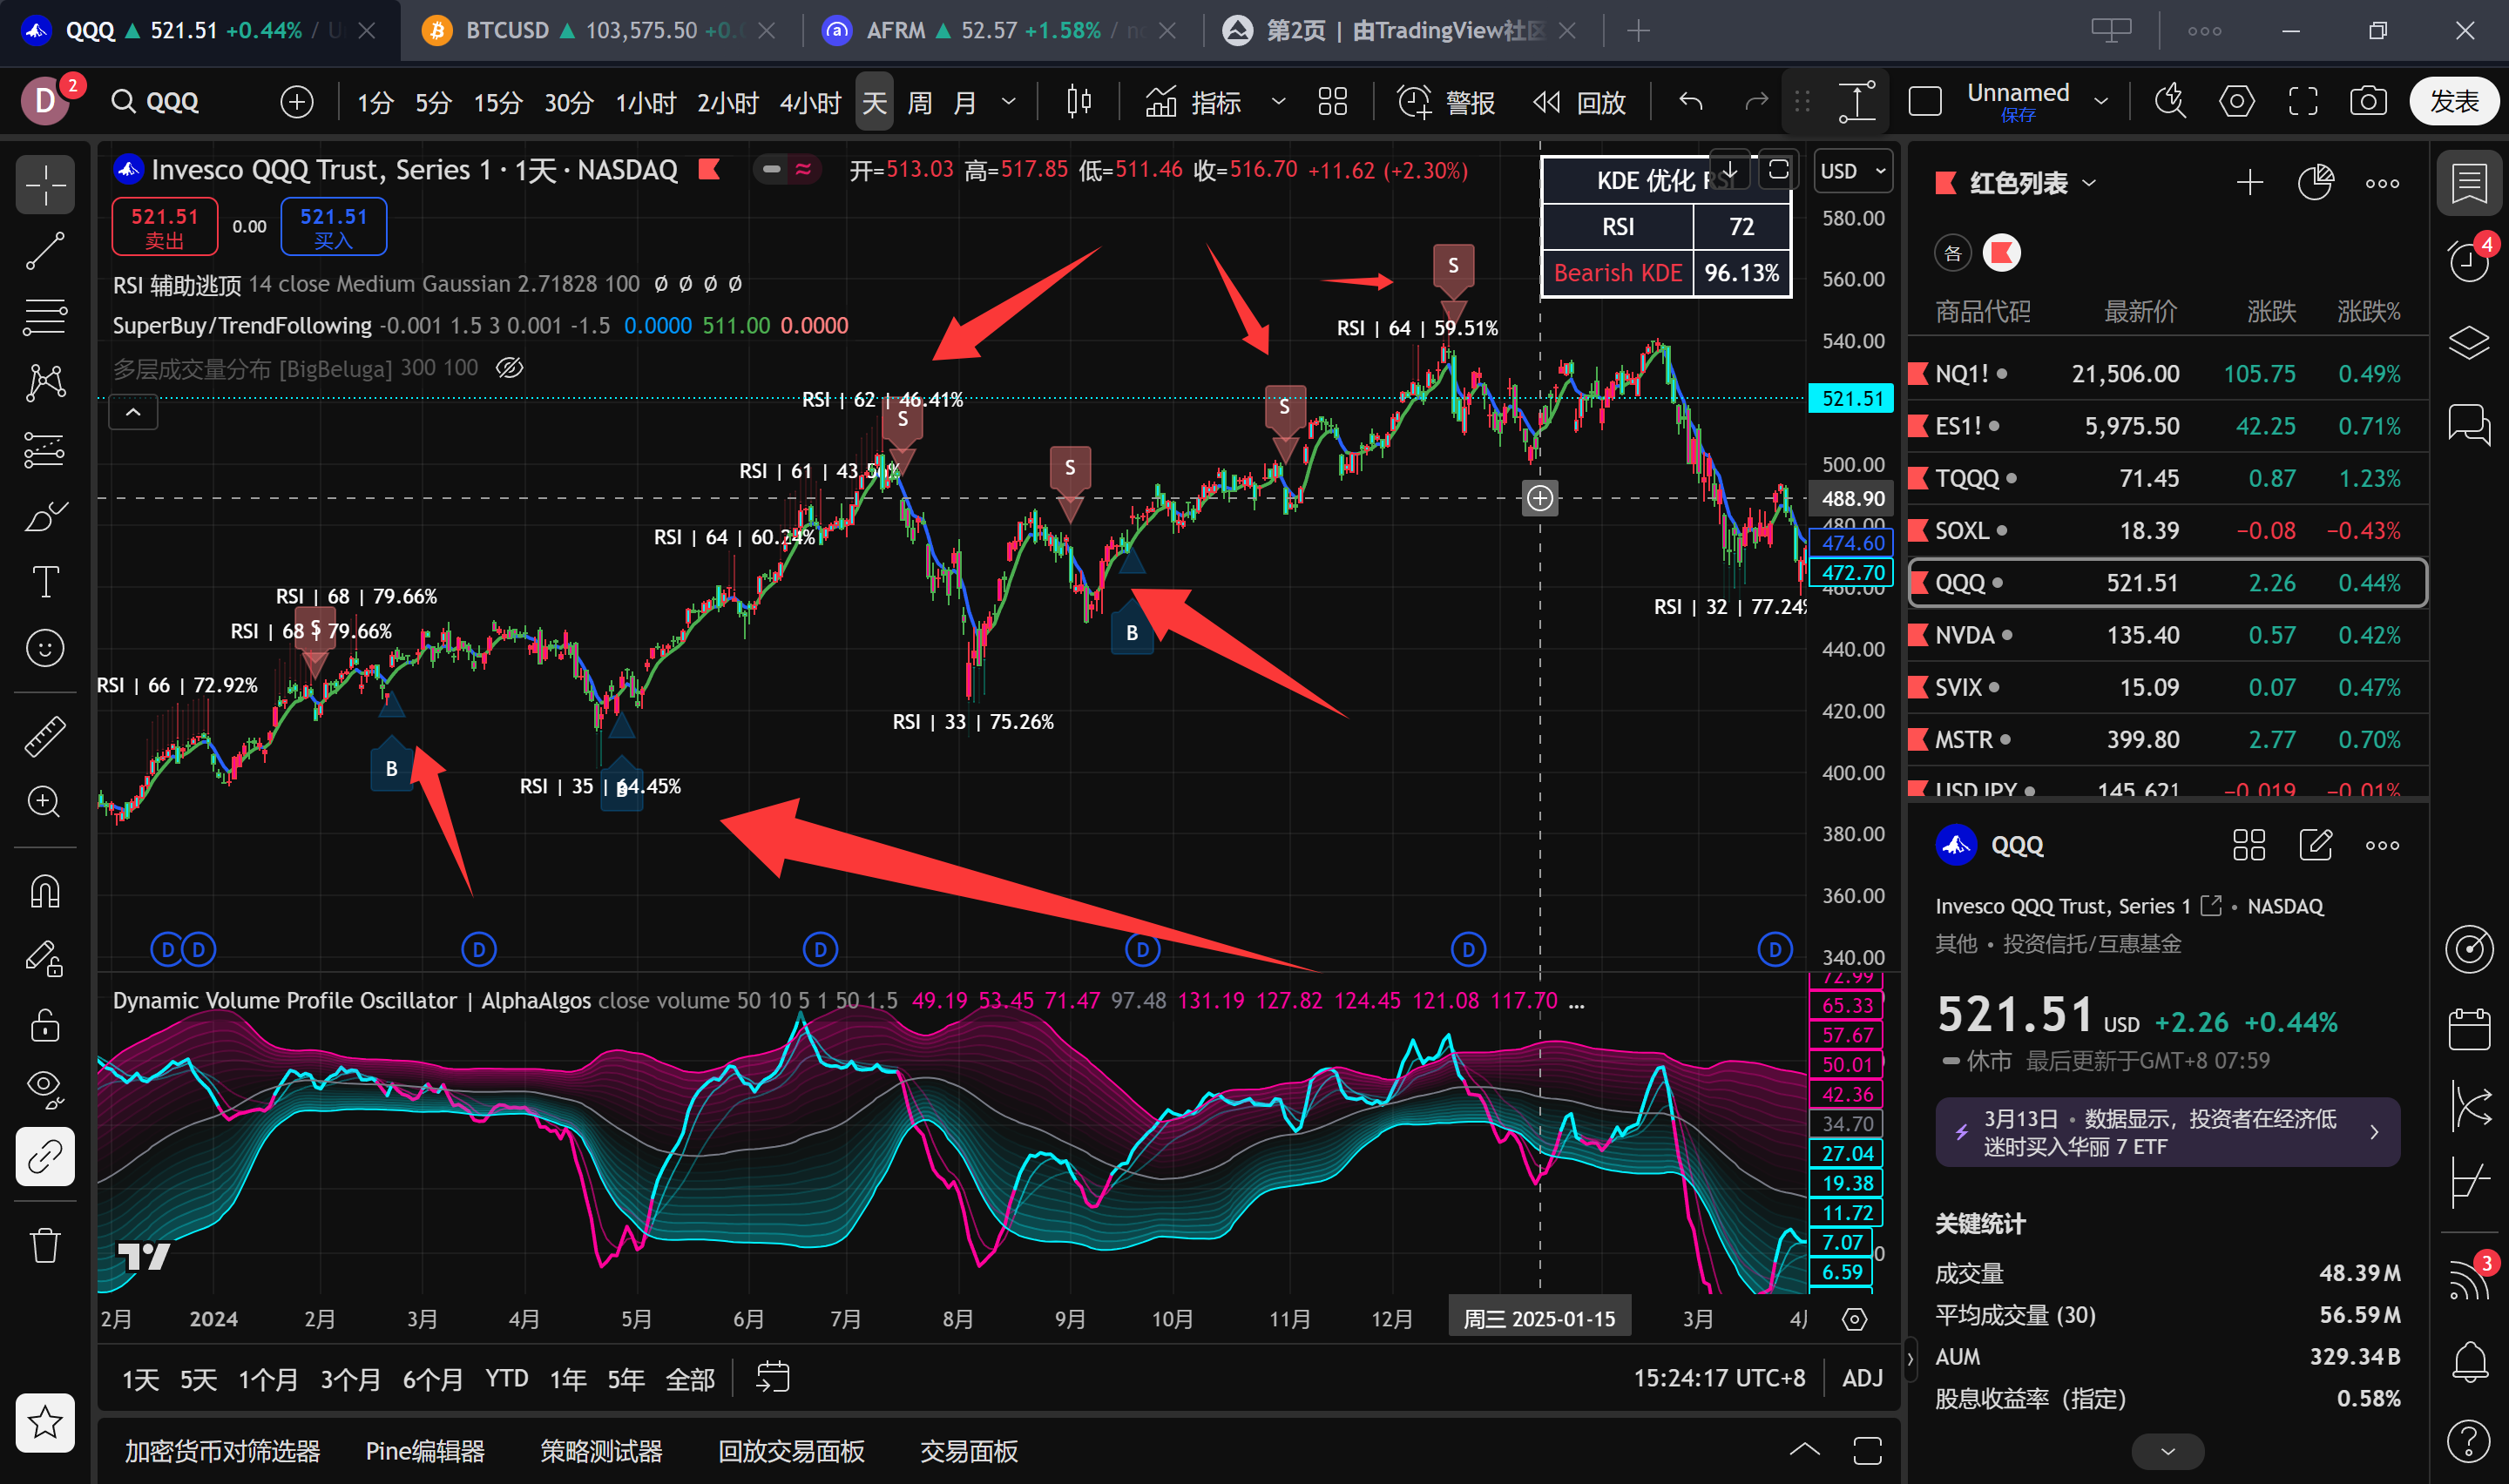Select the ruler measure tool
The width and height of the screenshot is (2509, 1484).
click(x=45, y=736)
